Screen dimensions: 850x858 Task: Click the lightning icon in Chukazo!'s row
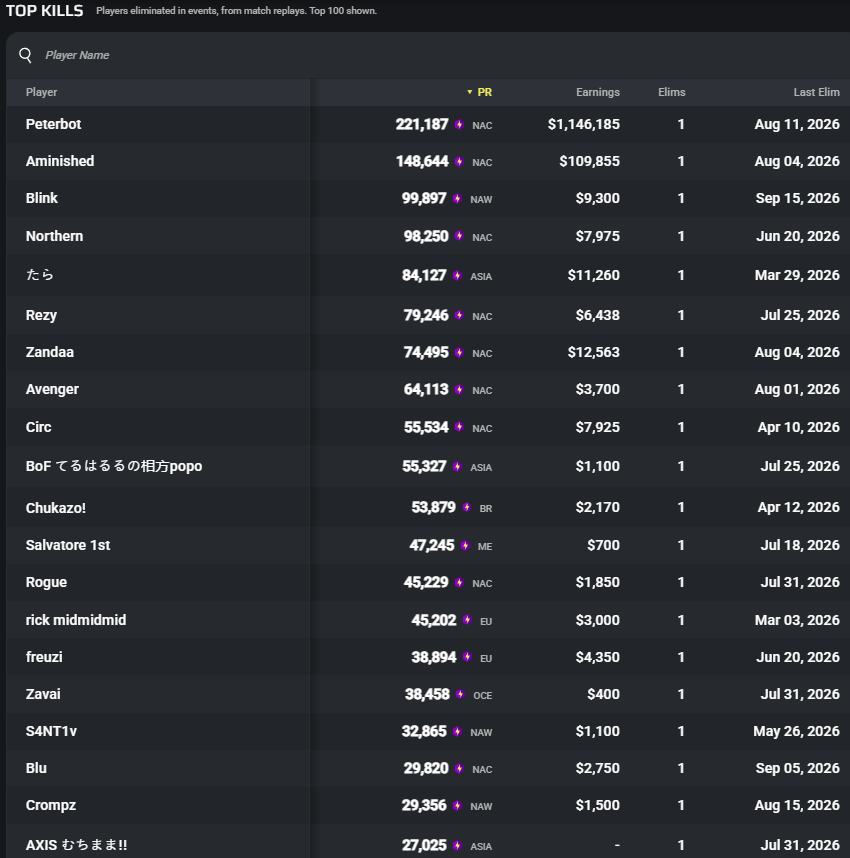[466, 507]
